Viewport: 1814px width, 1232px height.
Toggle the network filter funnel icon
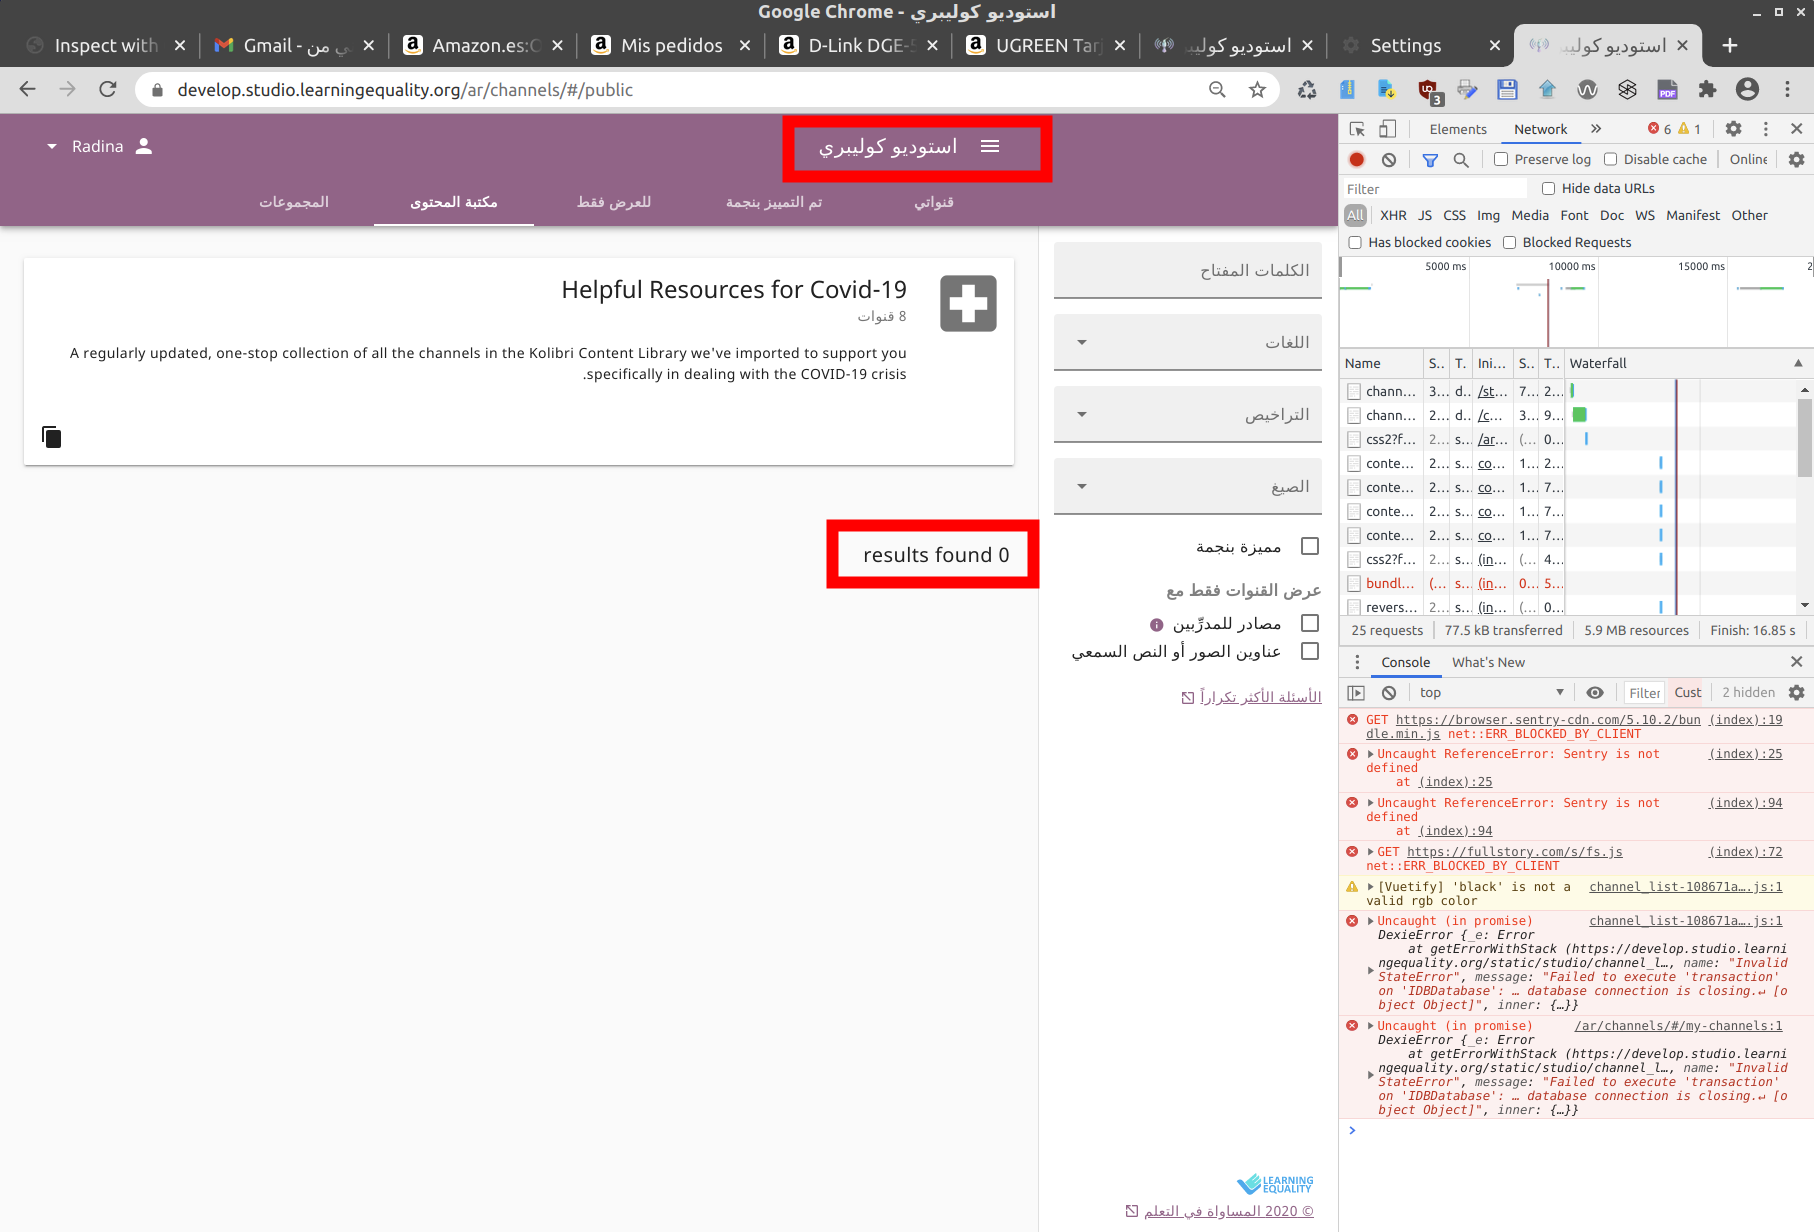click(1430, 159)
